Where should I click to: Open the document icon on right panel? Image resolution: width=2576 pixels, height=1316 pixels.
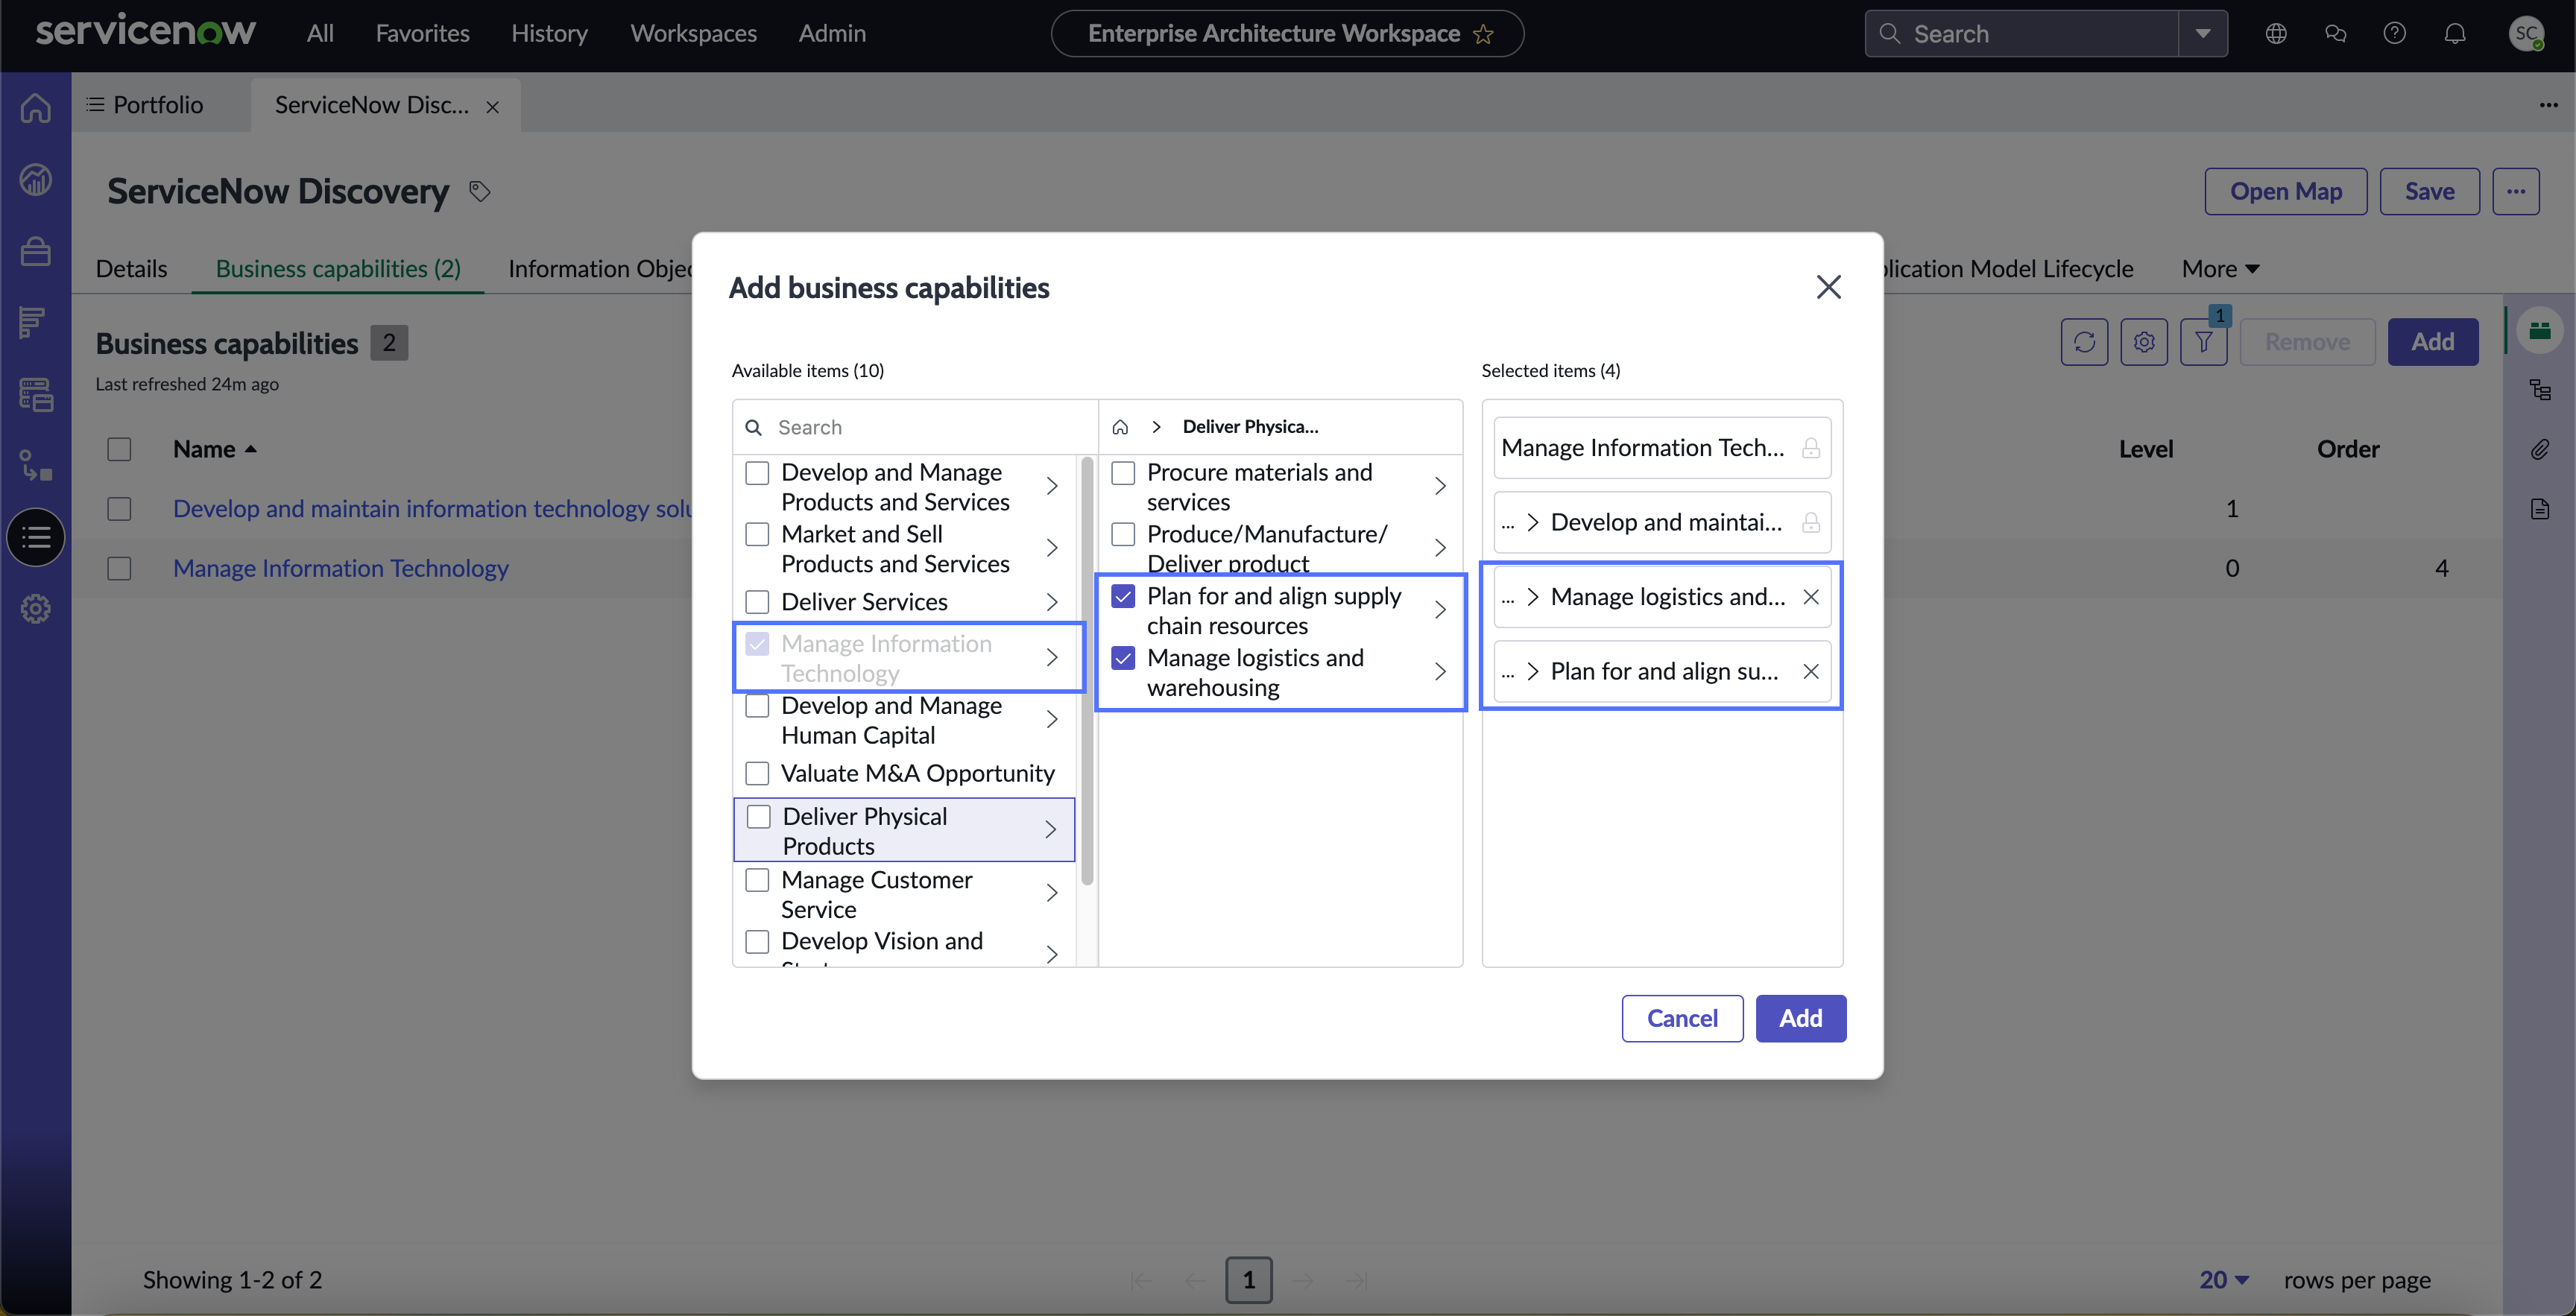coord(2540,509)
